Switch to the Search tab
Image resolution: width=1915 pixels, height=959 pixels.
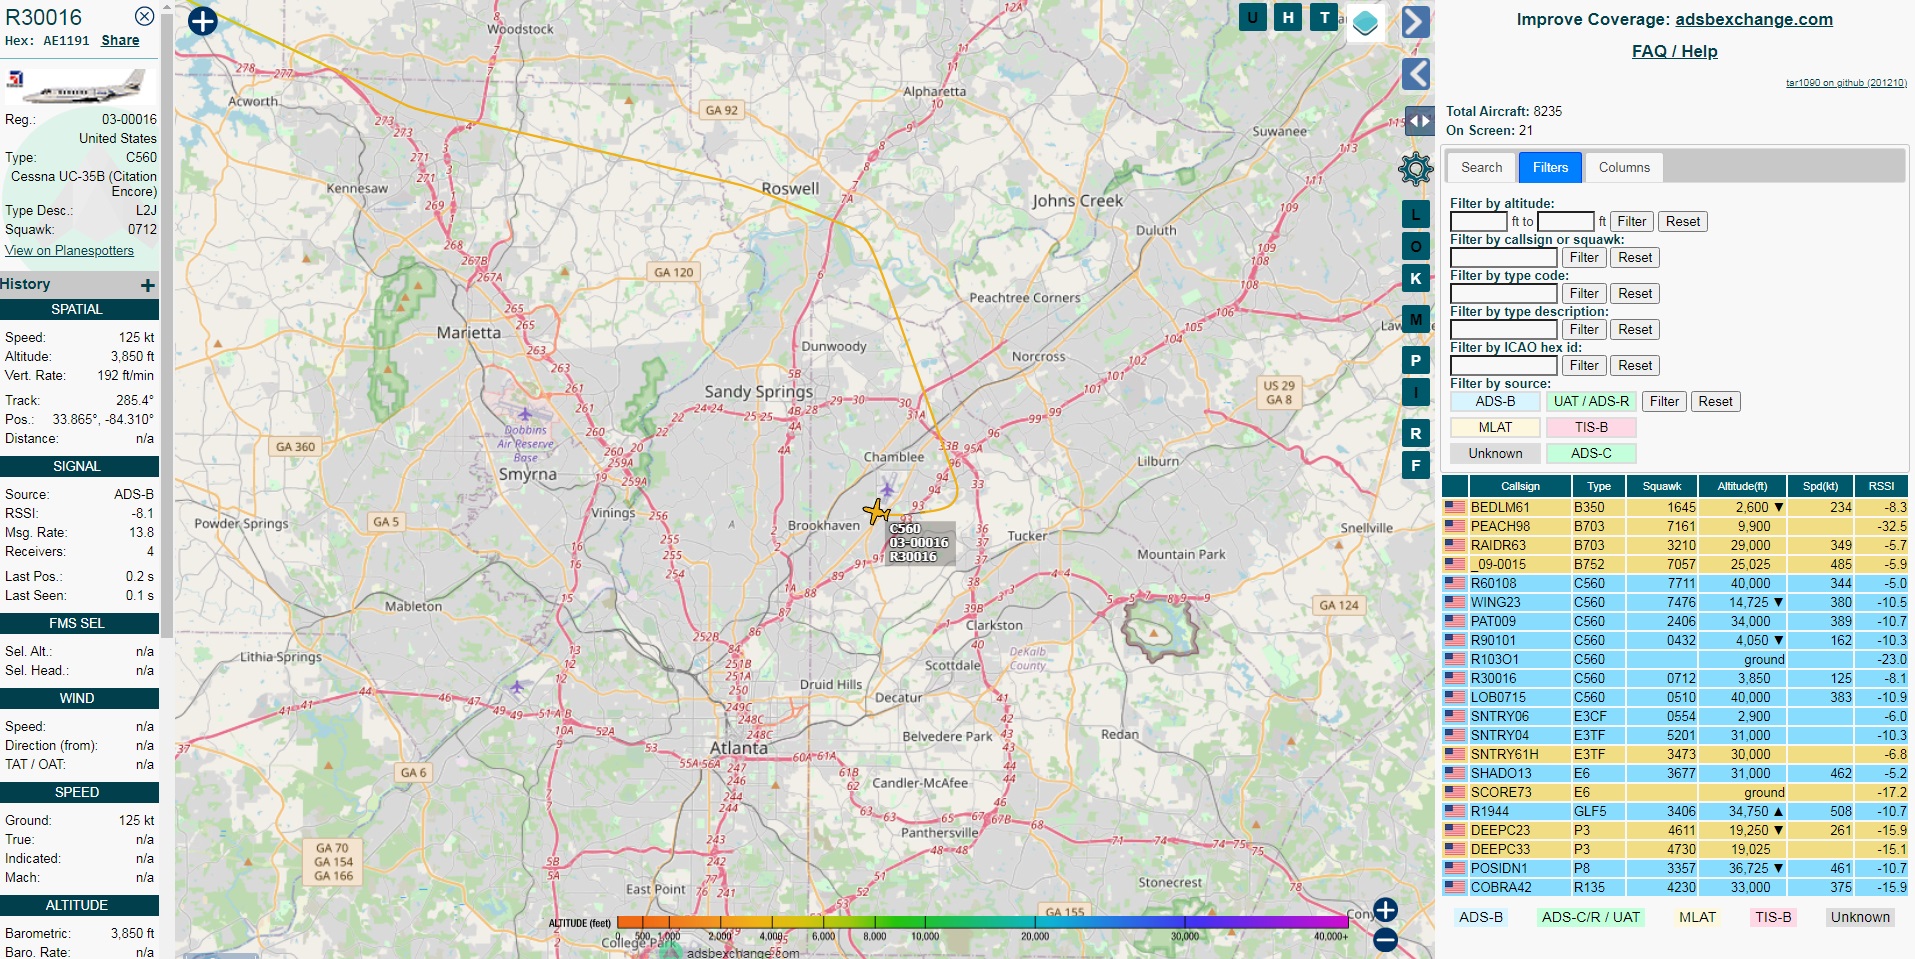click(x=1481, y=168)
